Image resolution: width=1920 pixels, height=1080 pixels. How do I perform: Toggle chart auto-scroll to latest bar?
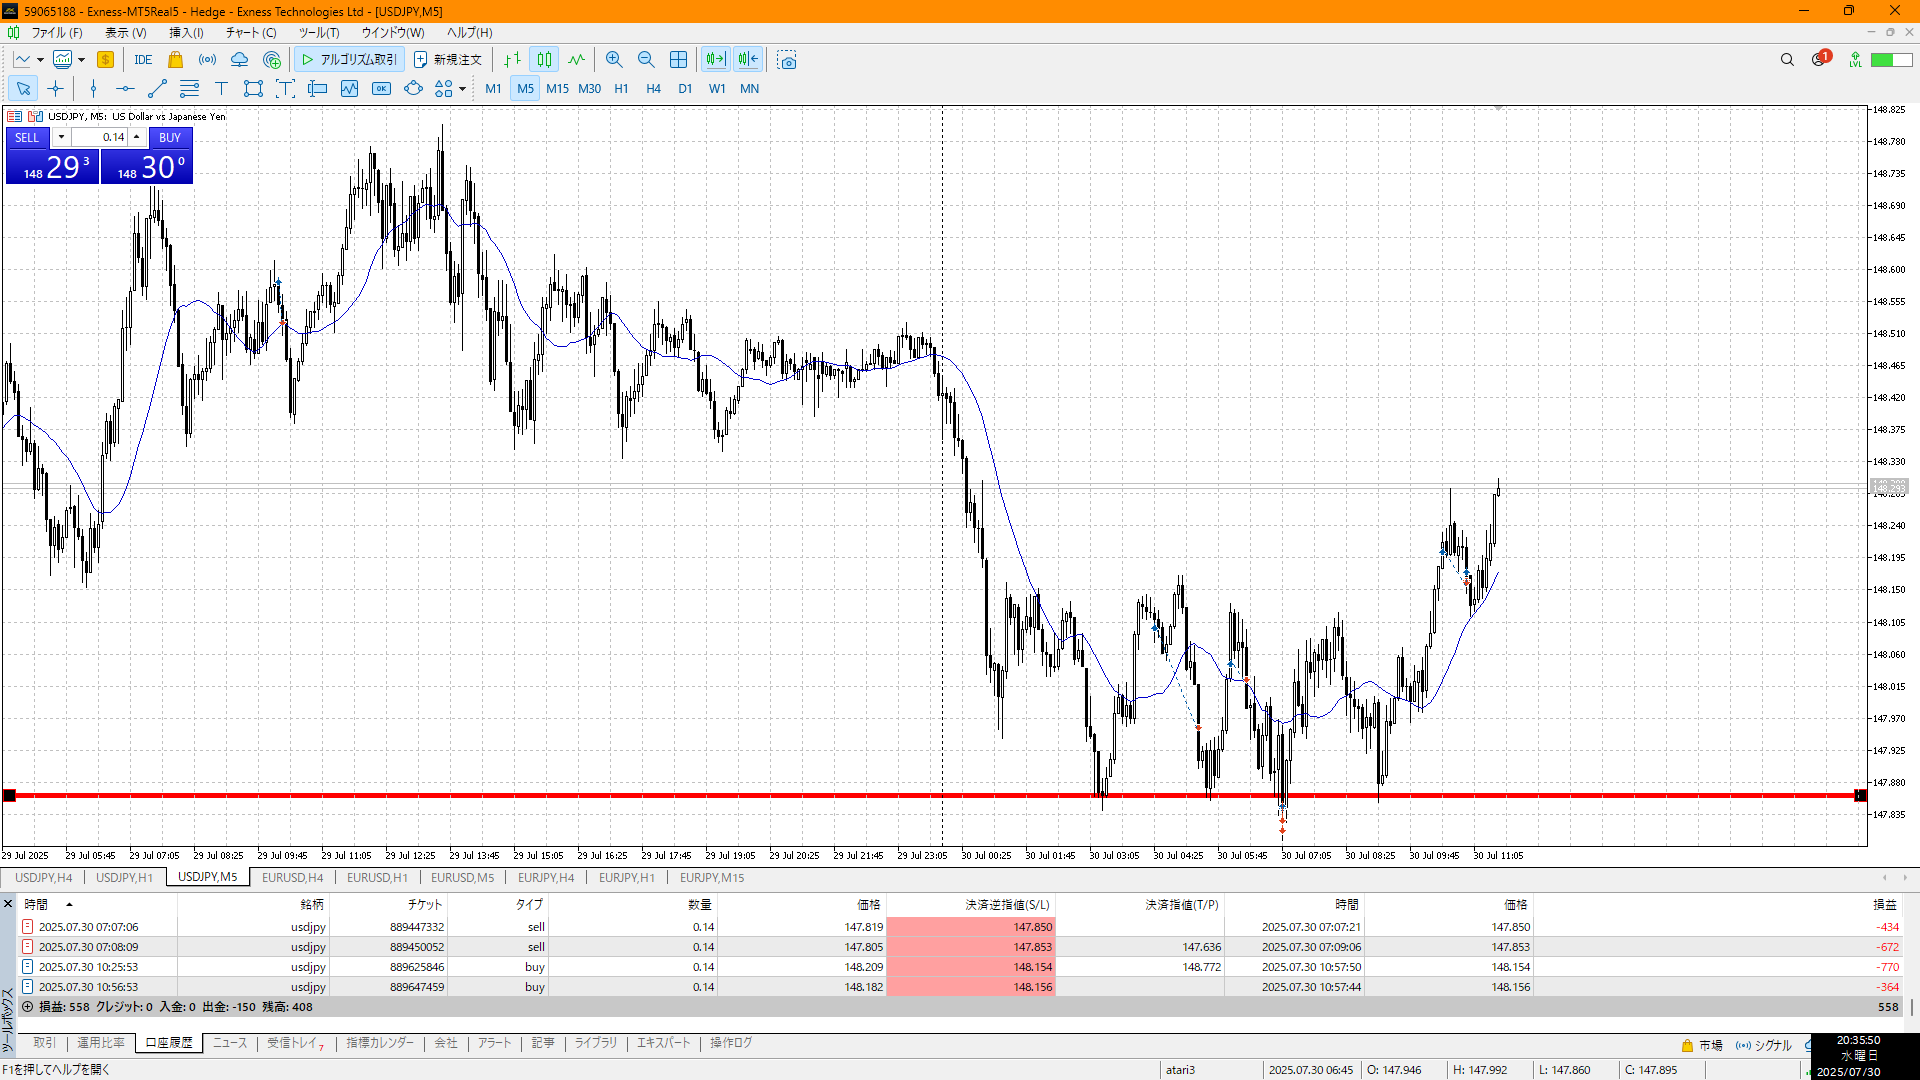tap(716, 60)
